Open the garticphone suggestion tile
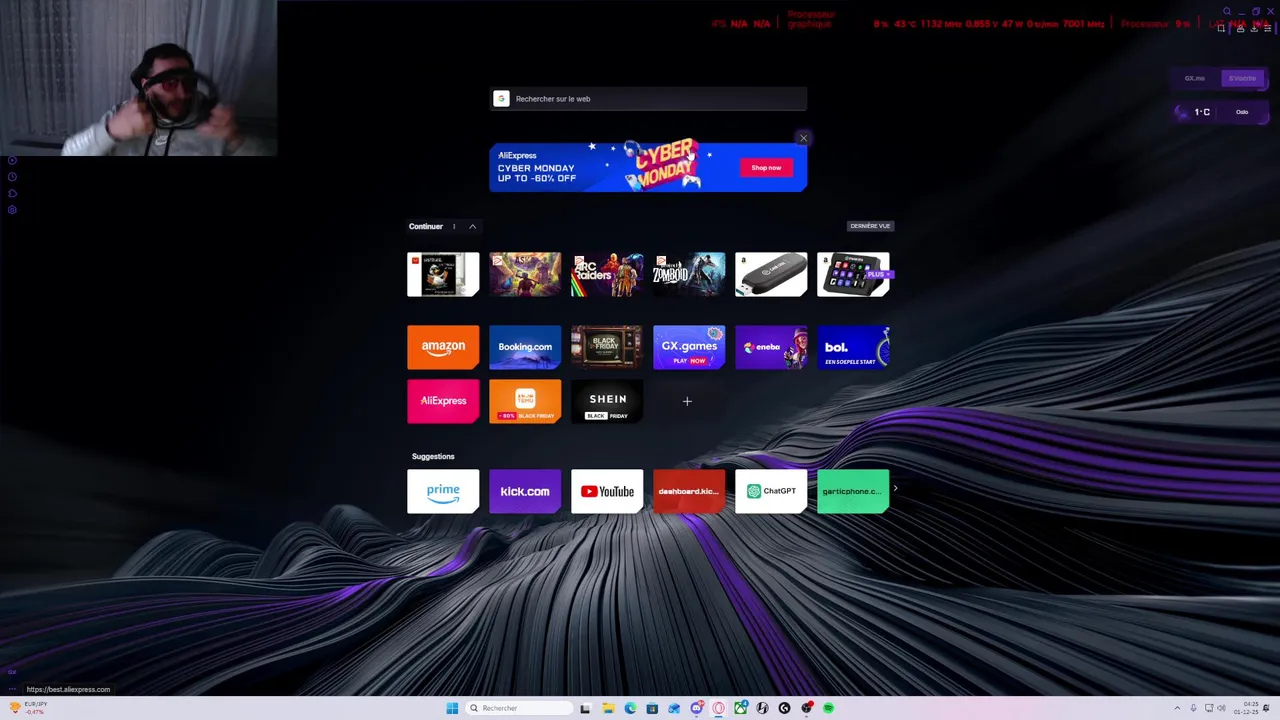Image resolution: width=1280 pixels, height=720 pixels. coord(853,491)
